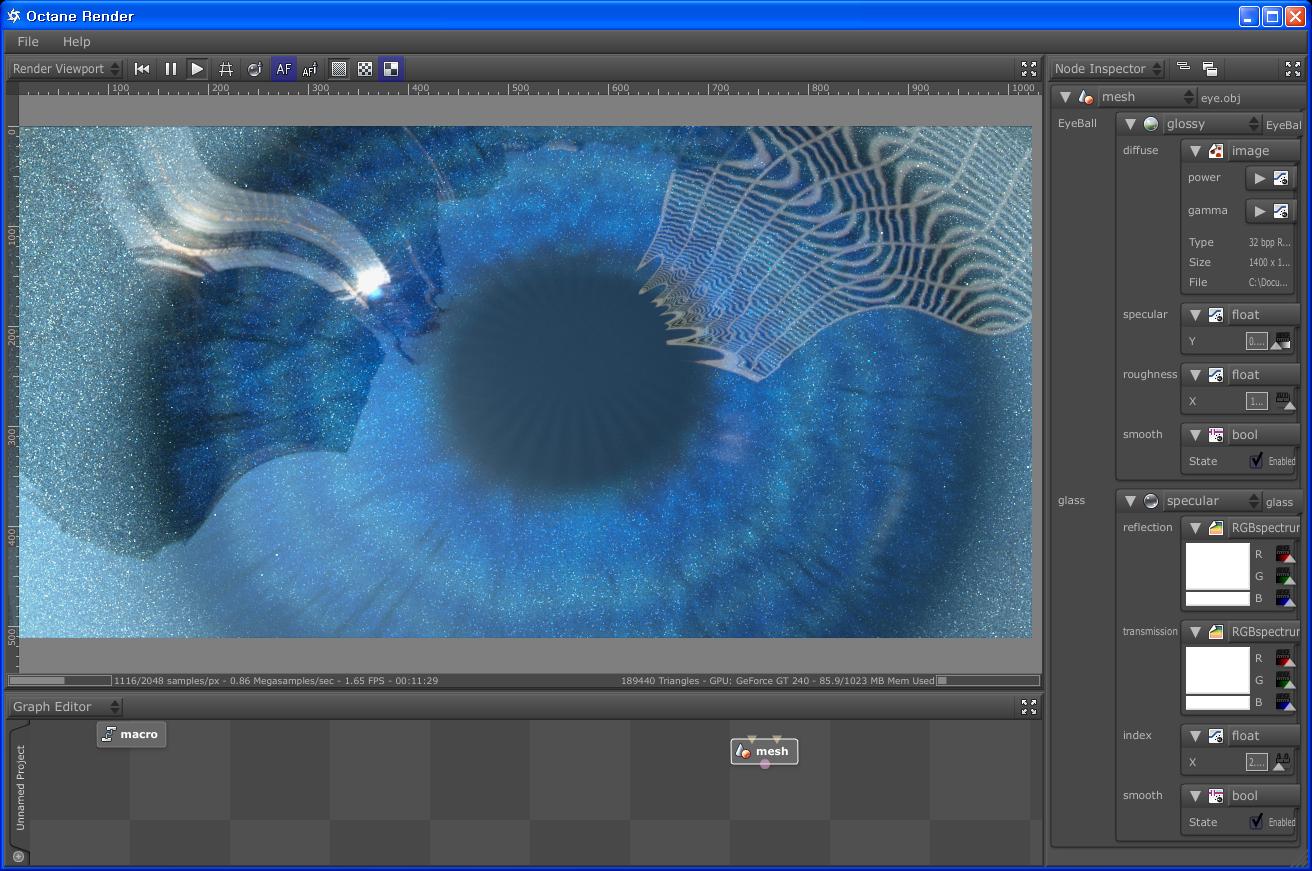Toggle the EyeBall smooth Enabled checkbox
Image resolution: width=1312 pixels, height=871 pixels.
pyautogui.click(x=1256, y=461)
